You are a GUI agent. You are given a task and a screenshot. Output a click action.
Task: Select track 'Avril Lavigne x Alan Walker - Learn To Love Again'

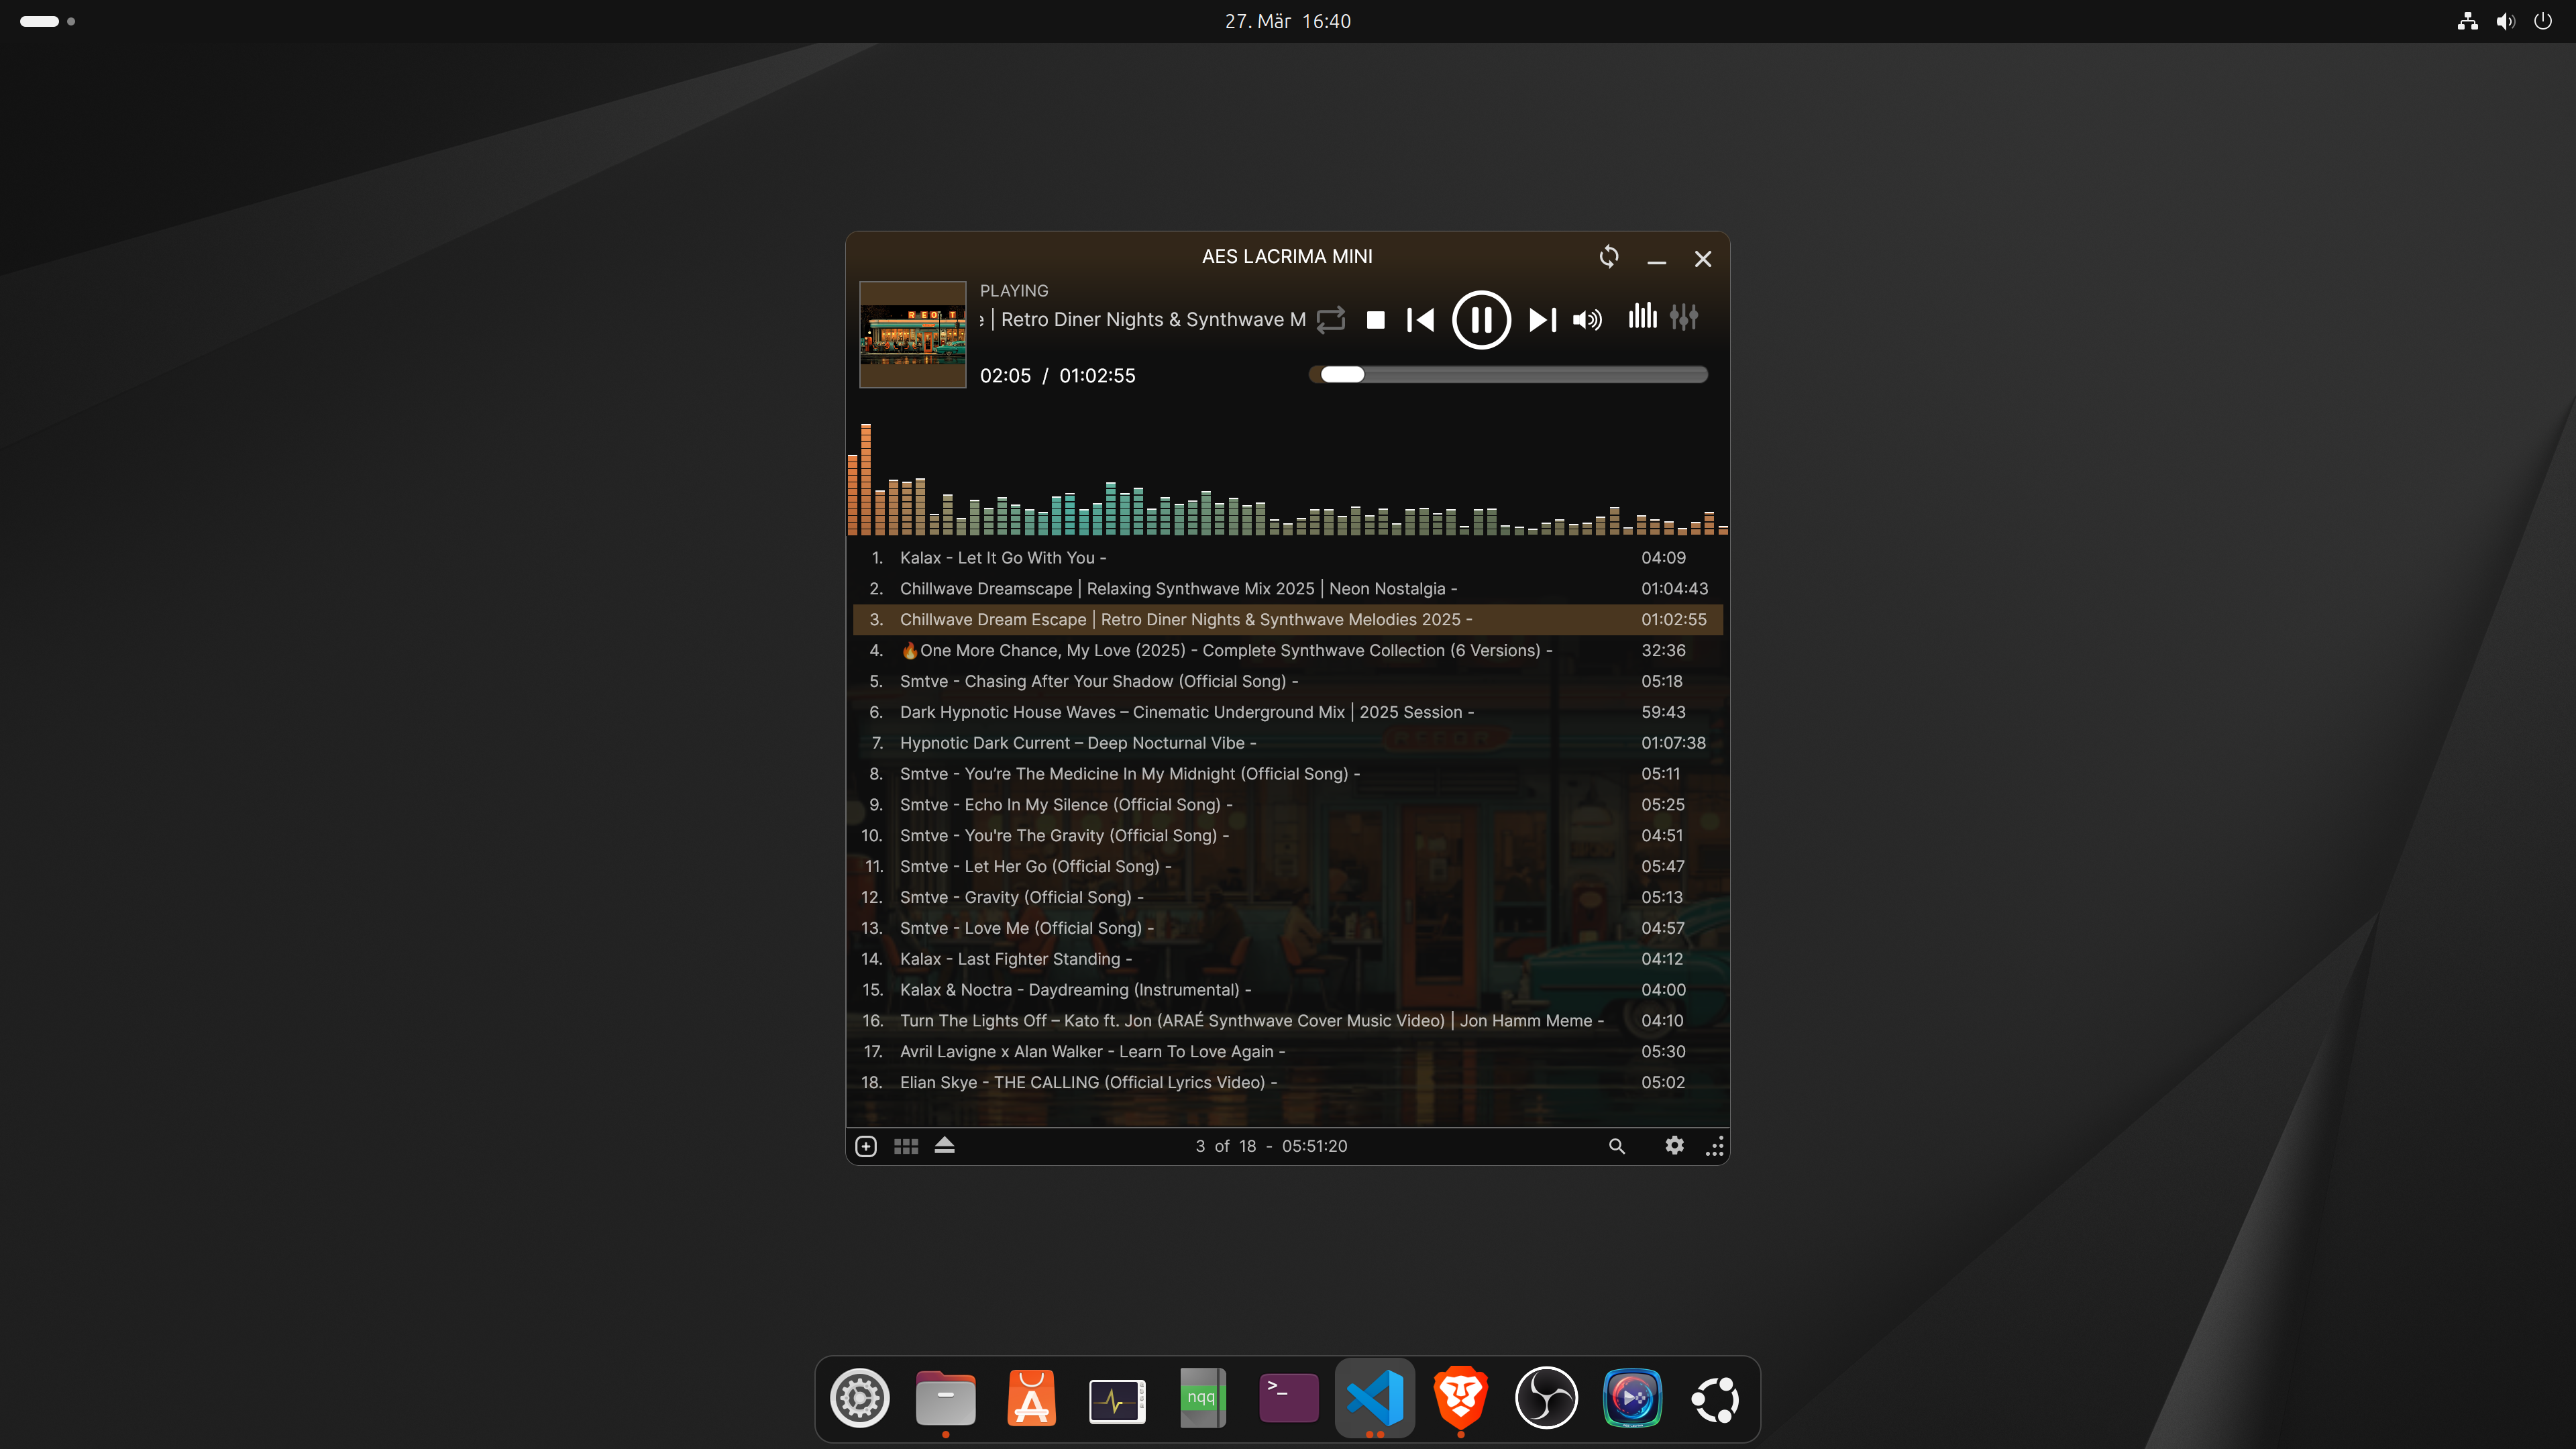click(1288, 1052)
